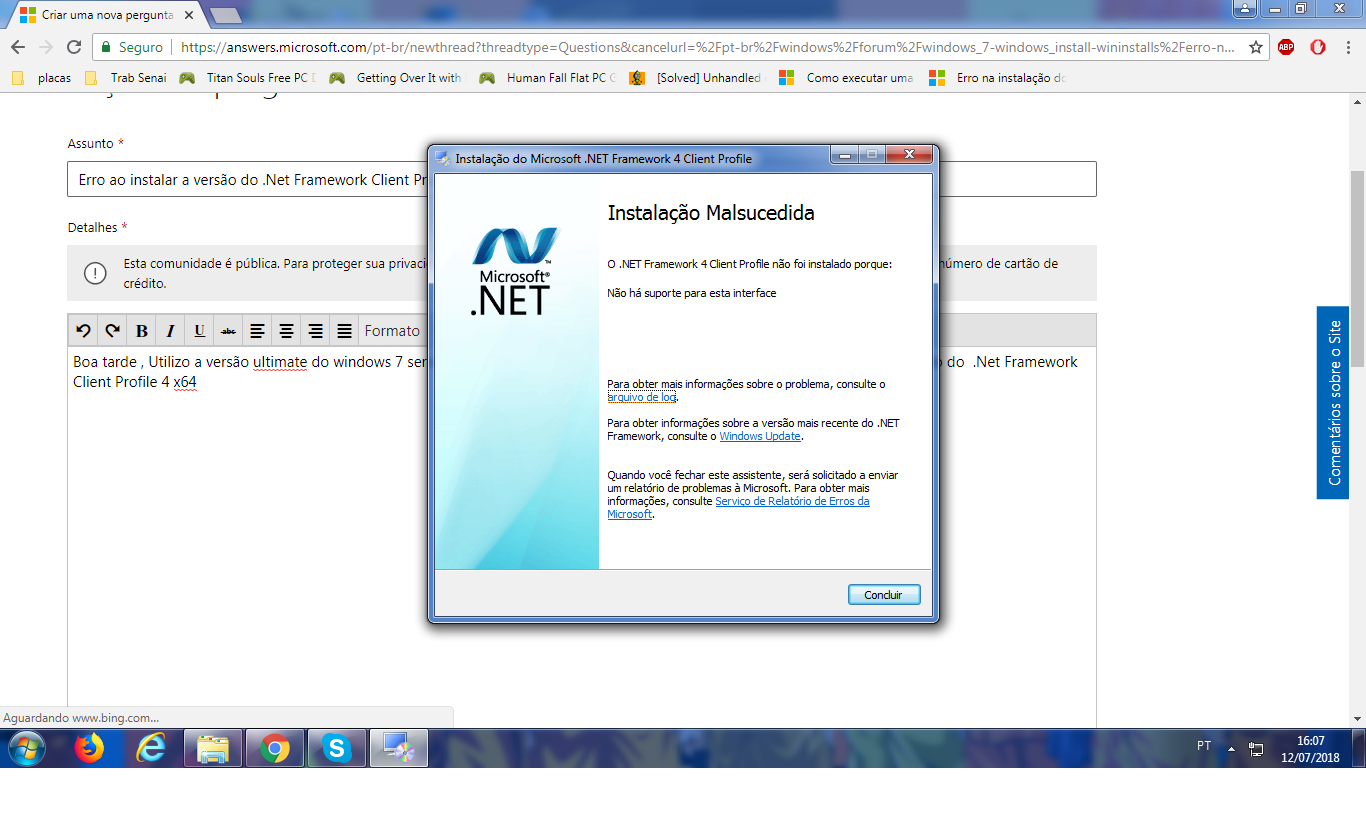
Task: Launch Firefox from the taskbar
Action: click(x=90, y=748)
